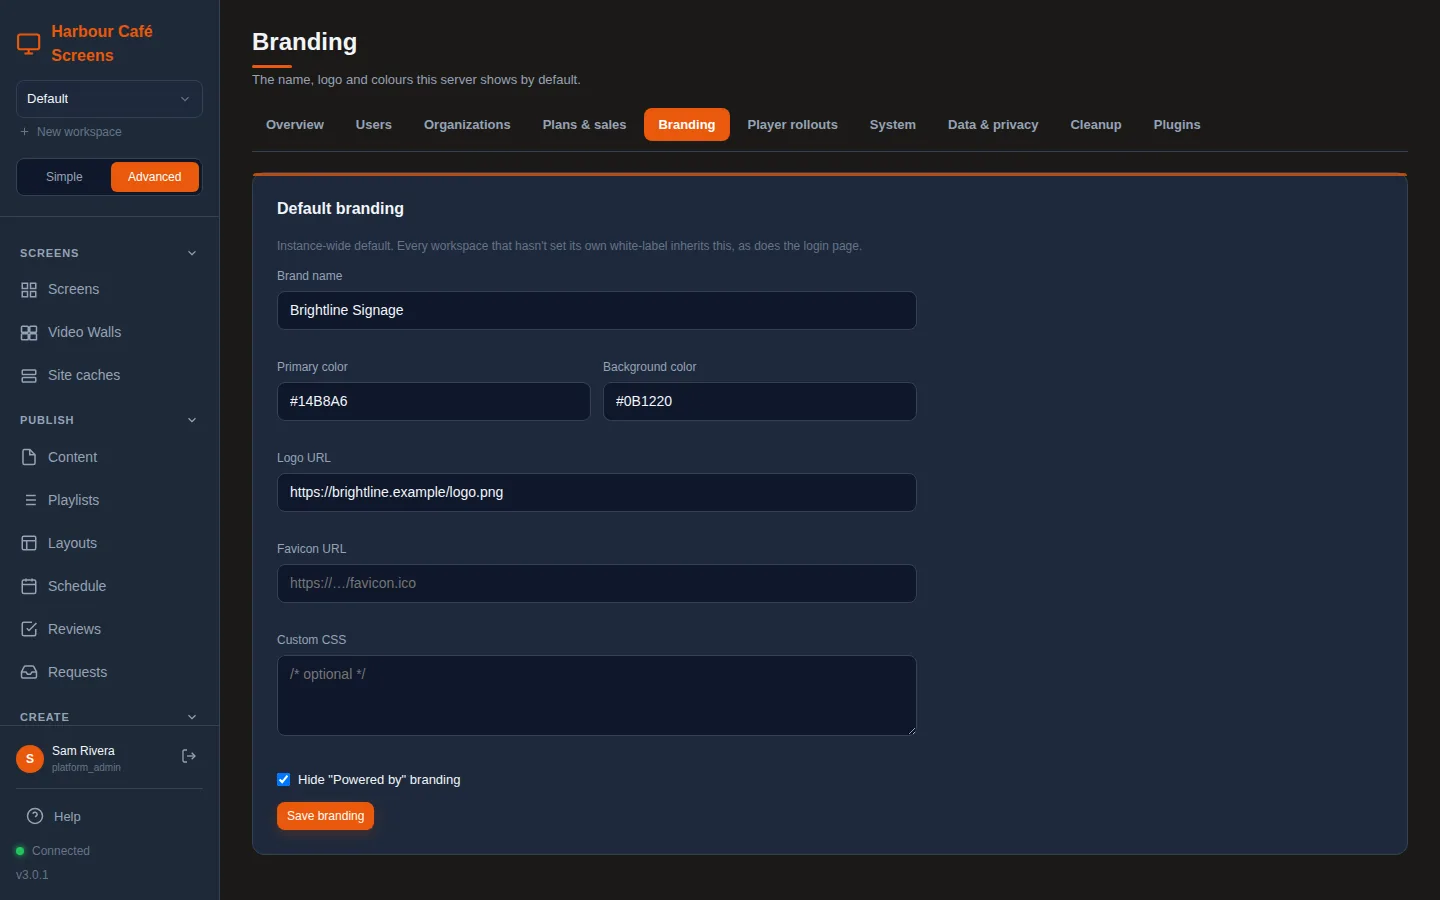The image size is (1440, 900).
Task: Click the Layouts panel icon
Action: (x=29, y=543)
